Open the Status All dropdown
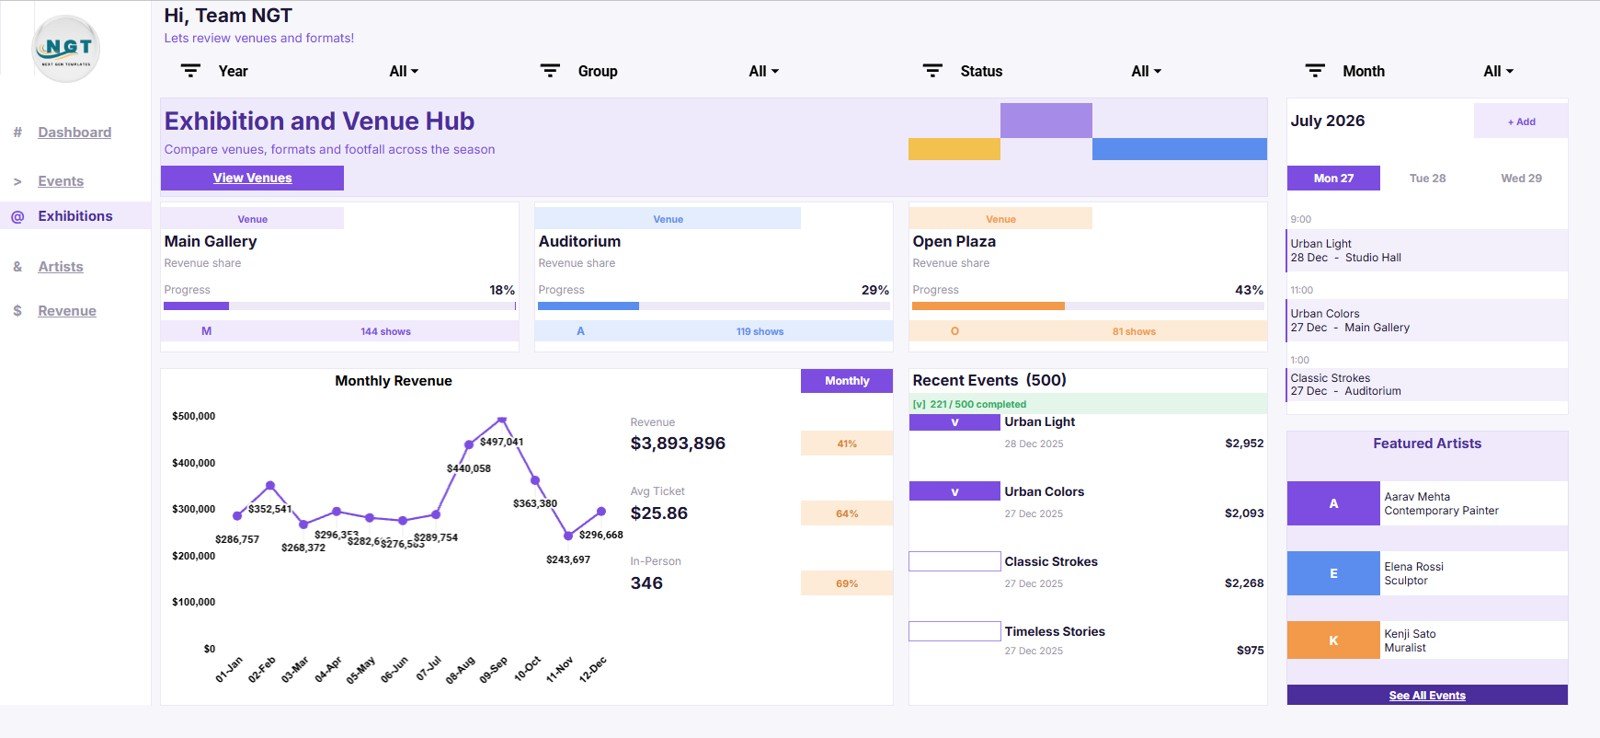This screenshot has height=738, width=1600. [x=1146, y=71]
